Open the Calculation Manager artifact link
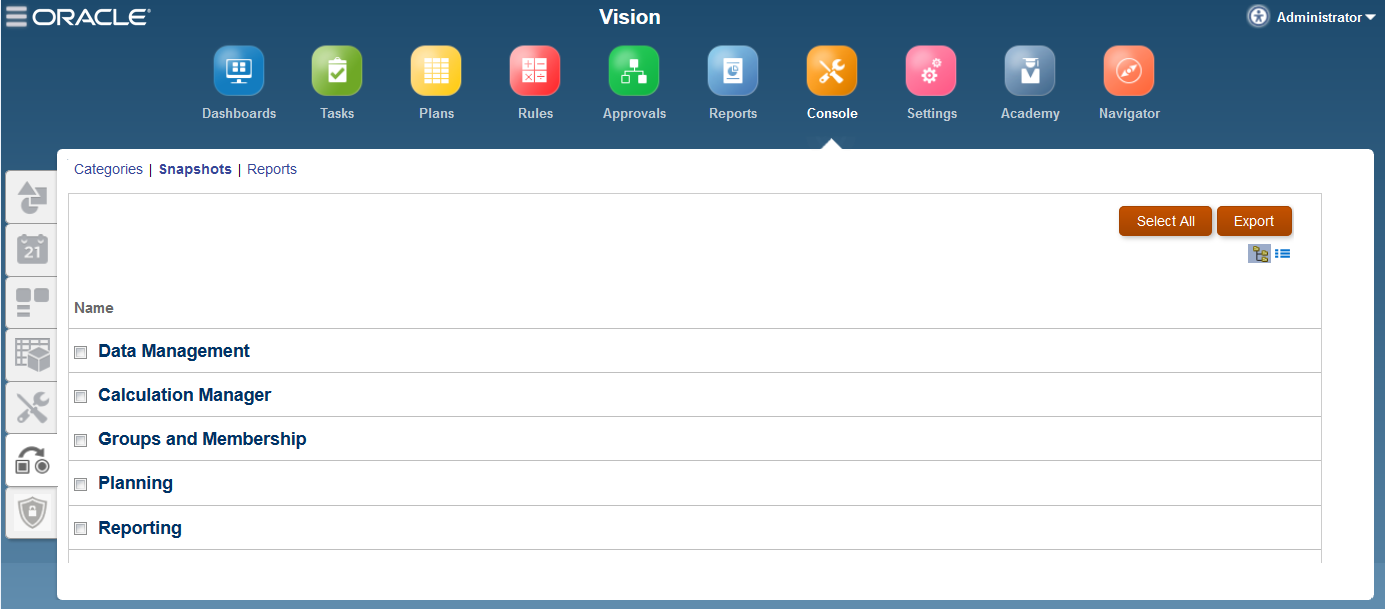Viewport: 1385px width, 609px height. pos(185,395)
